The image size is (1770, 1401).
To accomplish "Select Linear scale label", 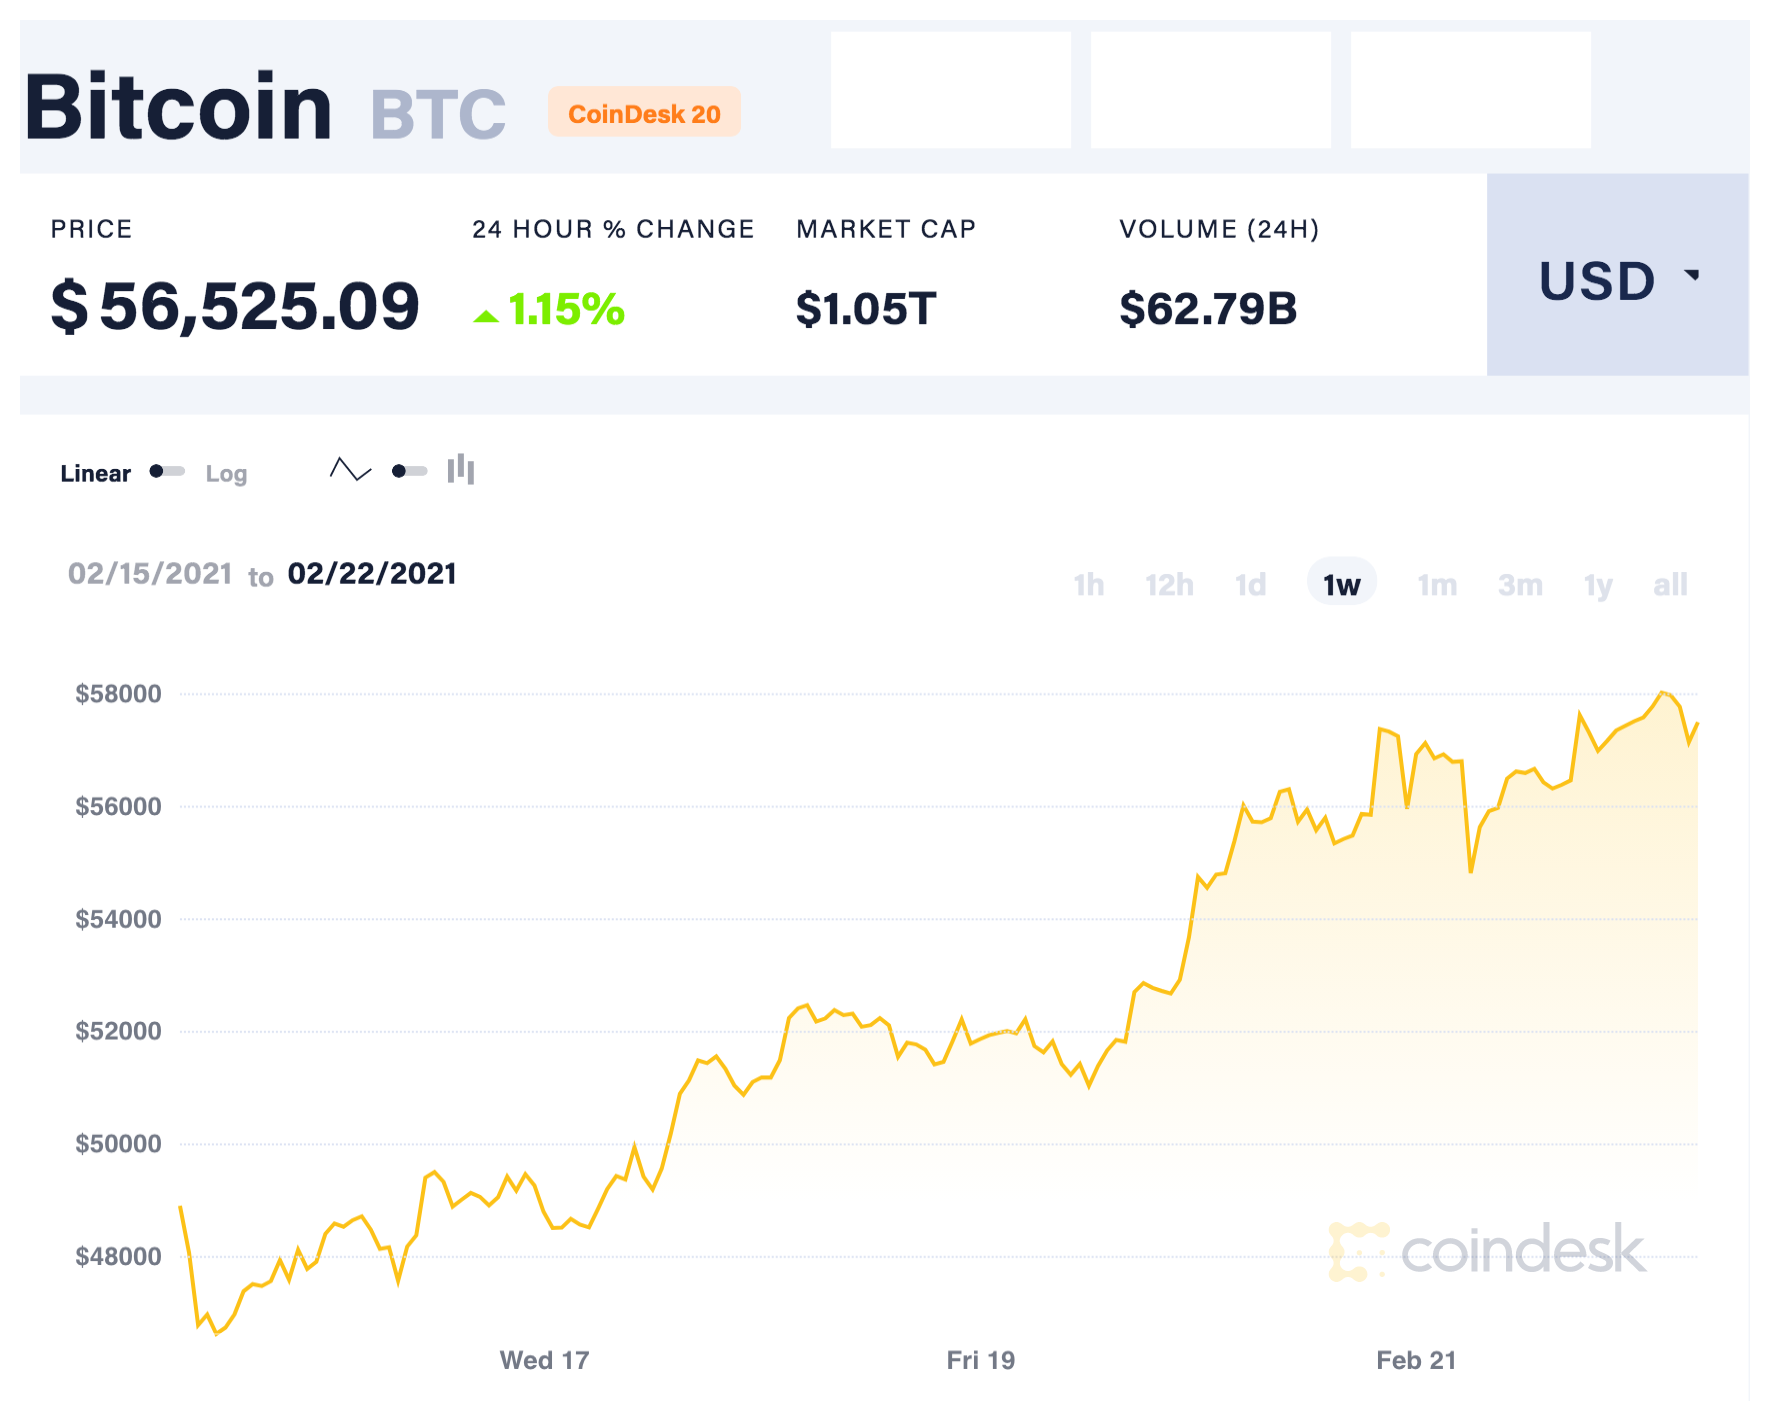I will [x=95, y=474].
